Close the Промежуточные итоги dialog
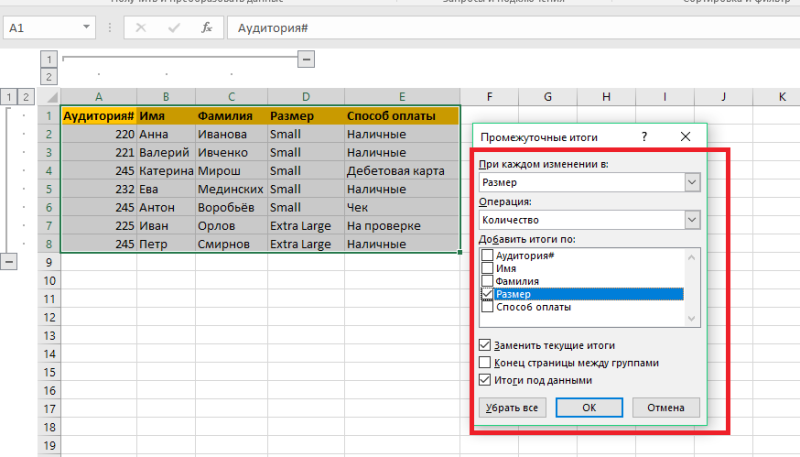 pos(685,137)
